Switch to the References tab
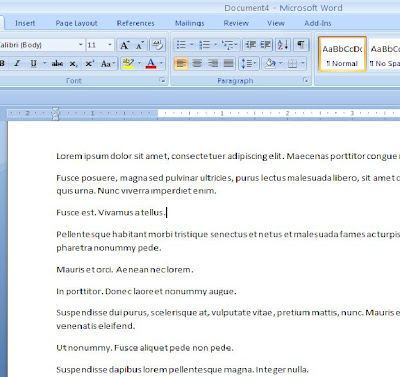 [135, 23]
